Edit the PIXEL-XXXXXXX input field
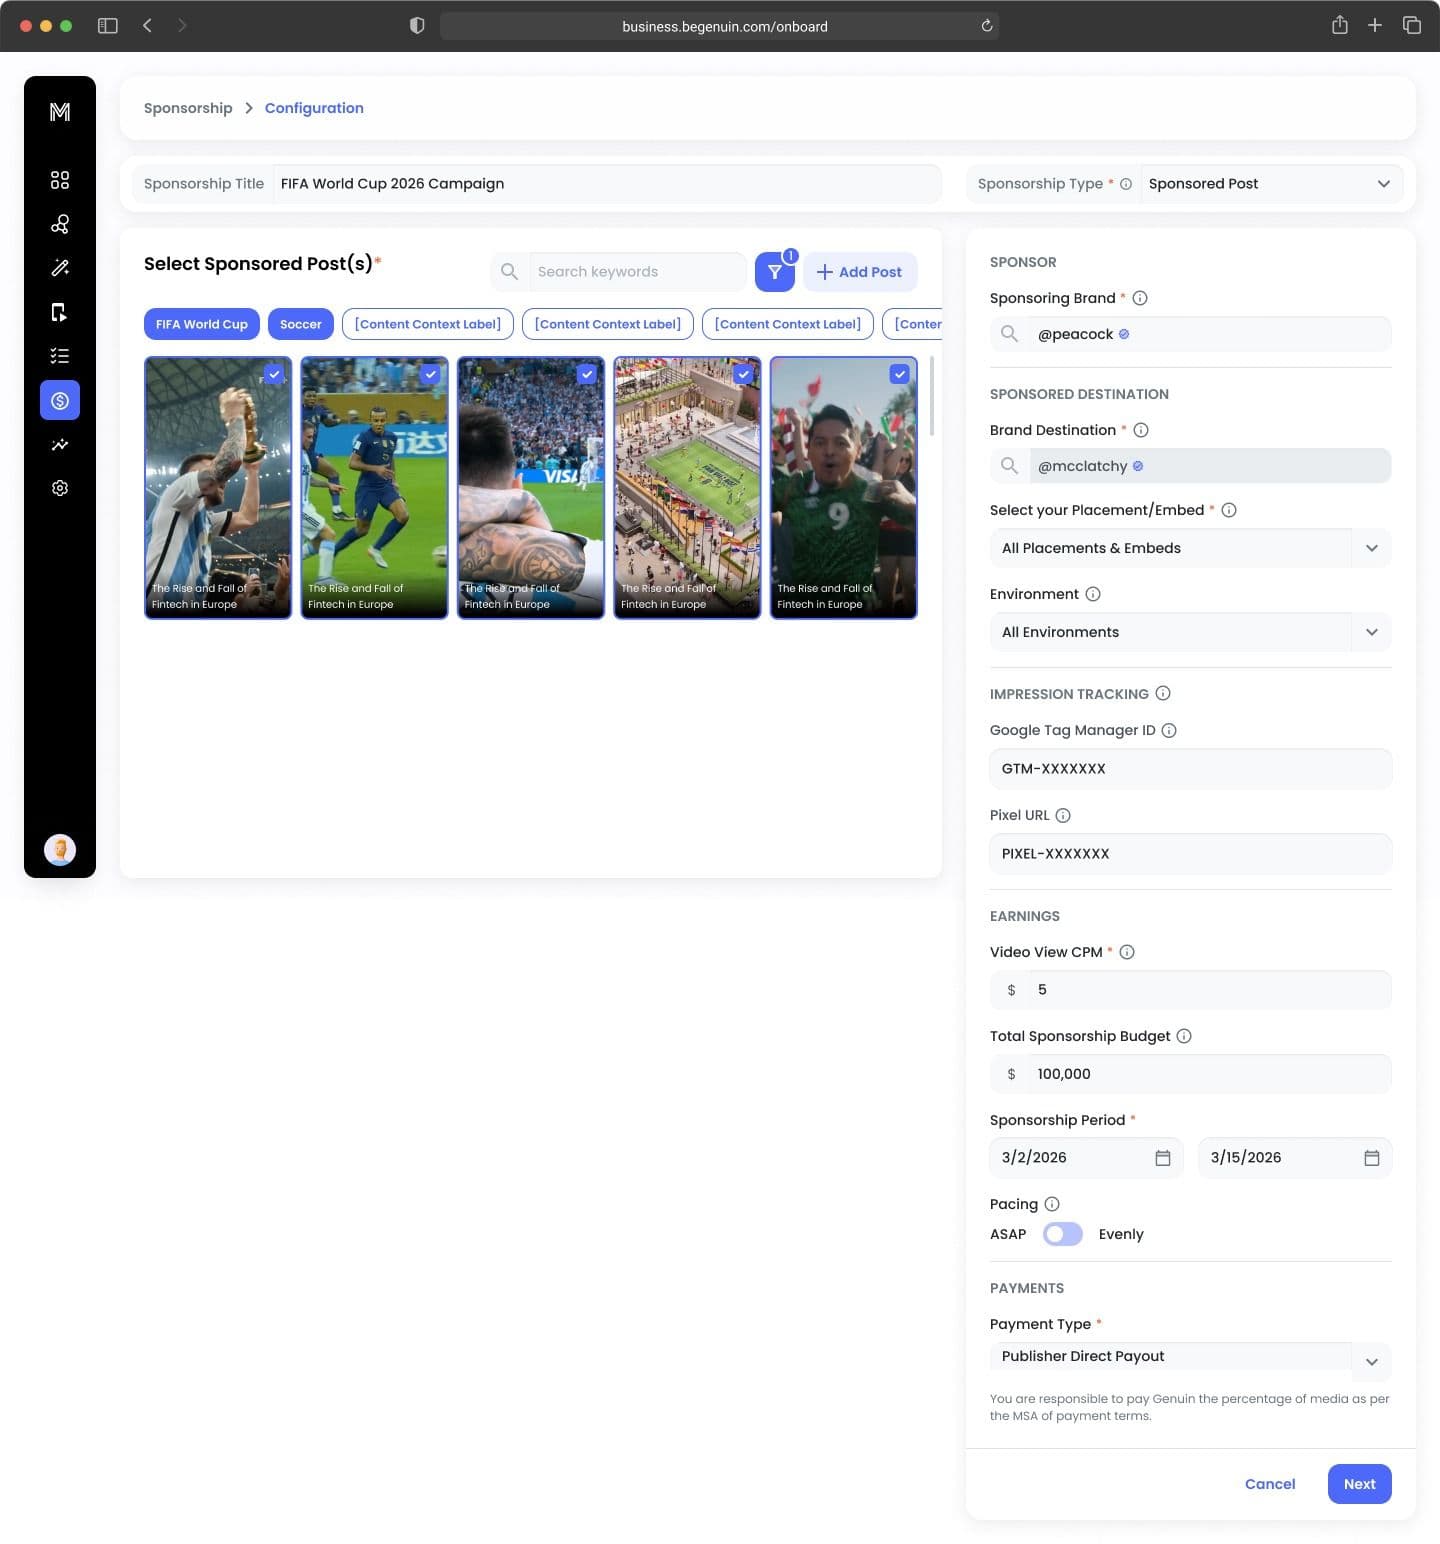This screenshot has width=1440, height=1544. point(1190,854)
